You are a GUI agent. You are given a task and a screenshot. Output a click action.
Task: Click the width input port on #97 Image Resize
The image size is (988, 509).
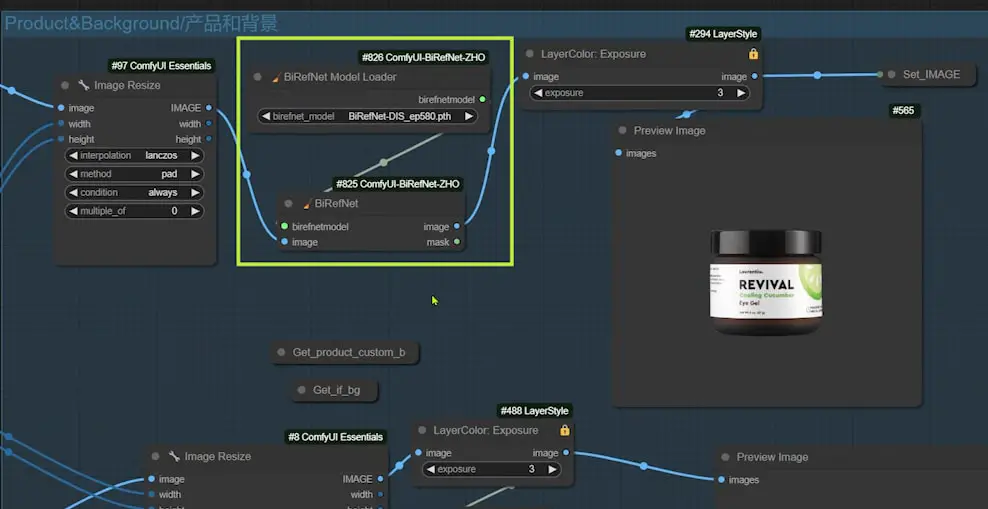60,123
